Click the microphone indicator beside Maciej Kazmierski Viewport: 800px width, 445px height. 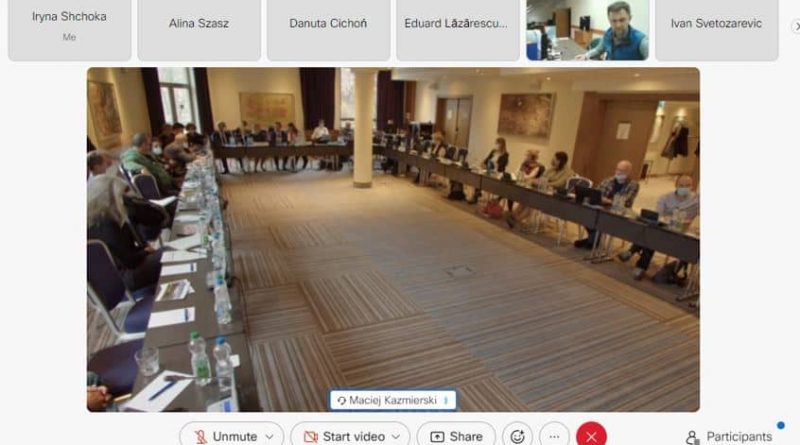pyautogui.click(x=446, y=401)
